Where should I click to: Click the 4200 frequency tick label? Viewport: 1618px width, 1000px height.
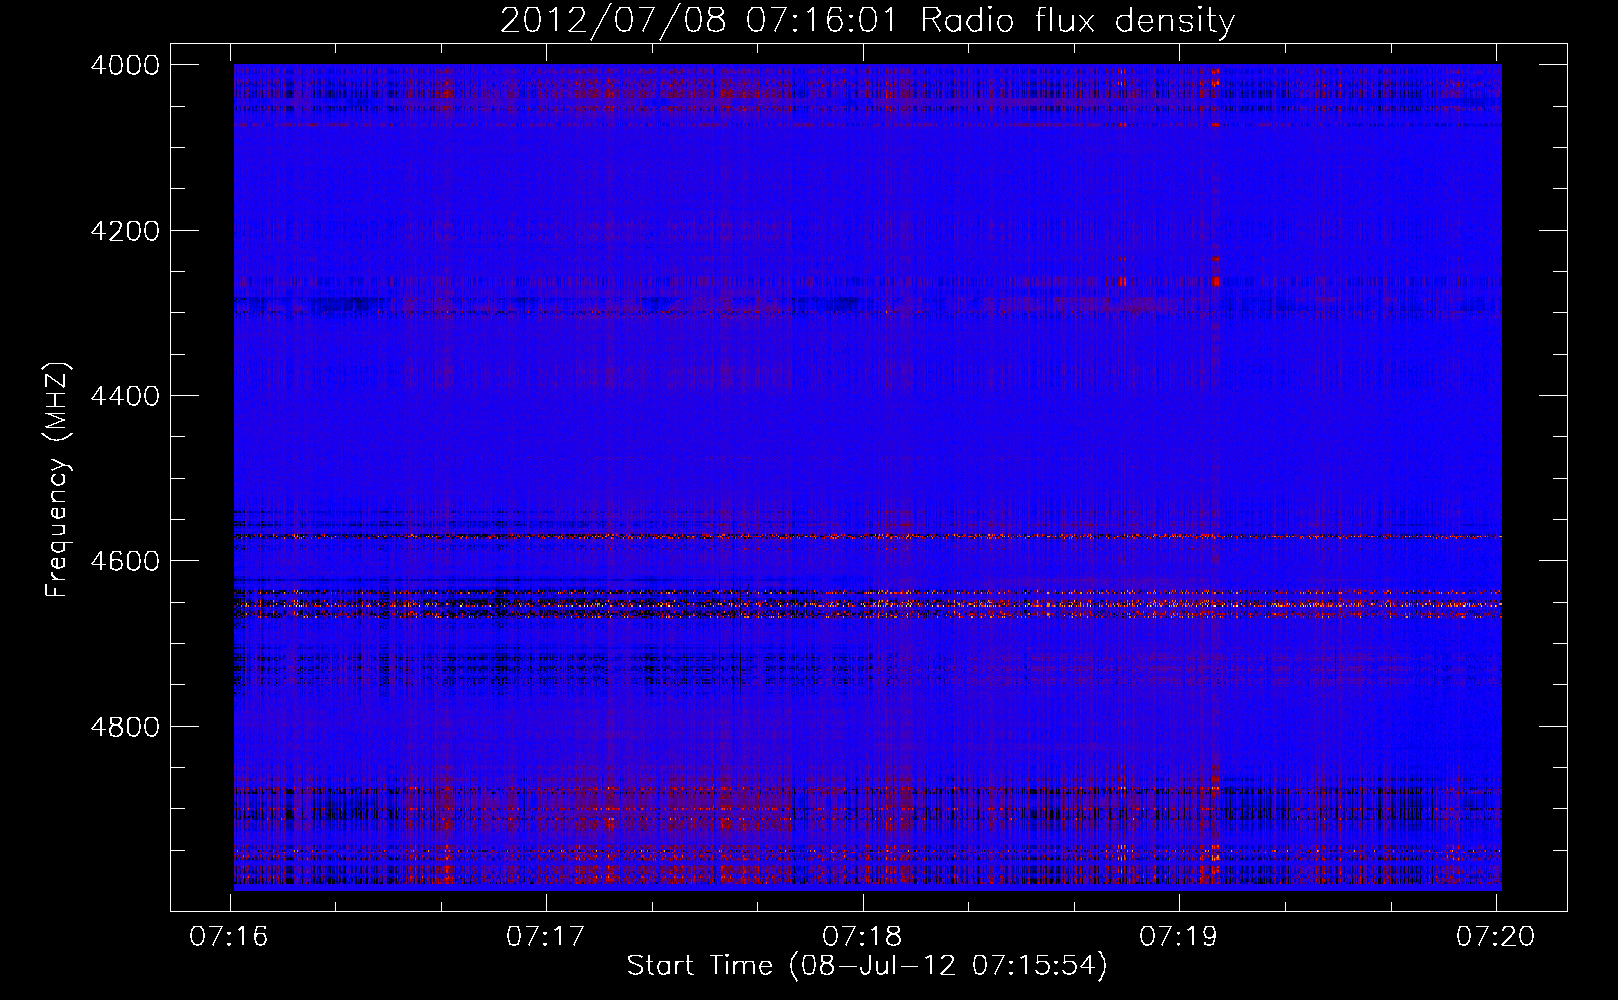pyautogui.click(x=125, y=231)
